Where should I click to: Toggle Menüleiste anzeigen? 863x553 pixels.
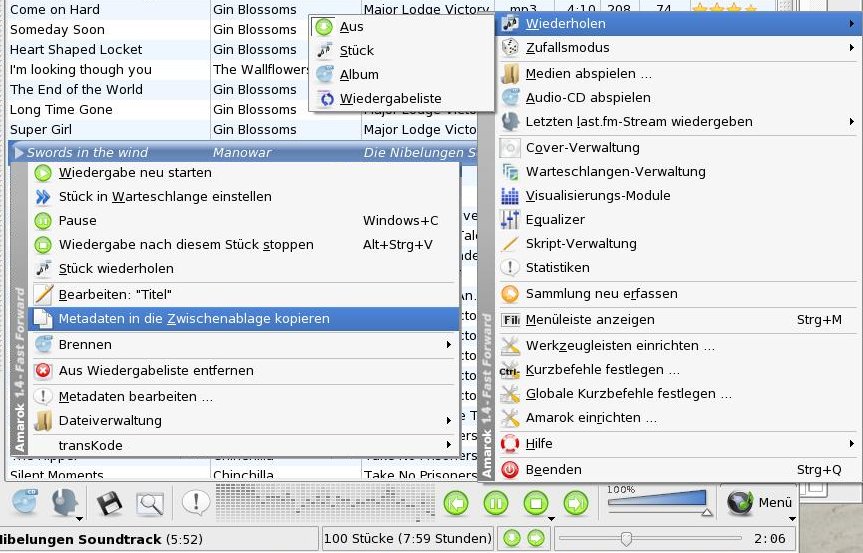tap(678, 320)
